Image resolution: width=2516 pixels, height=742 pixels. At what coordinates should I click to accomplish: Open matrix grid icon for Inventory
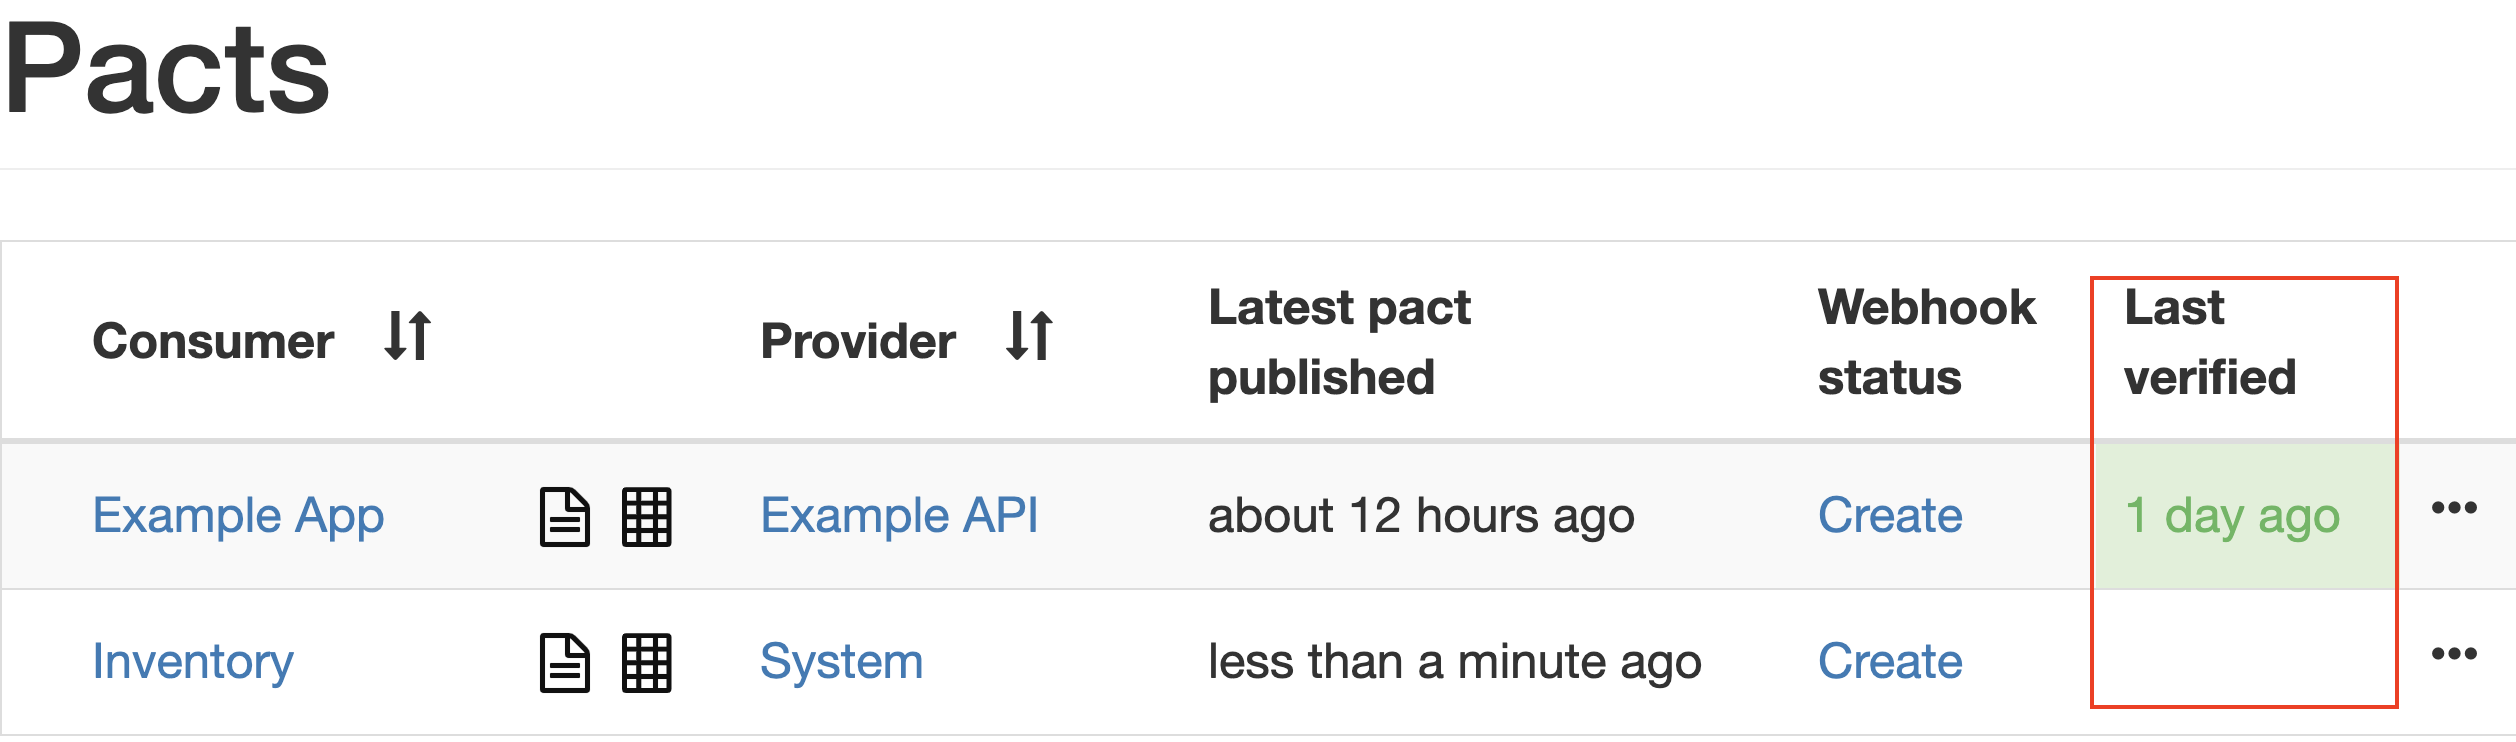tap(646, 663)
